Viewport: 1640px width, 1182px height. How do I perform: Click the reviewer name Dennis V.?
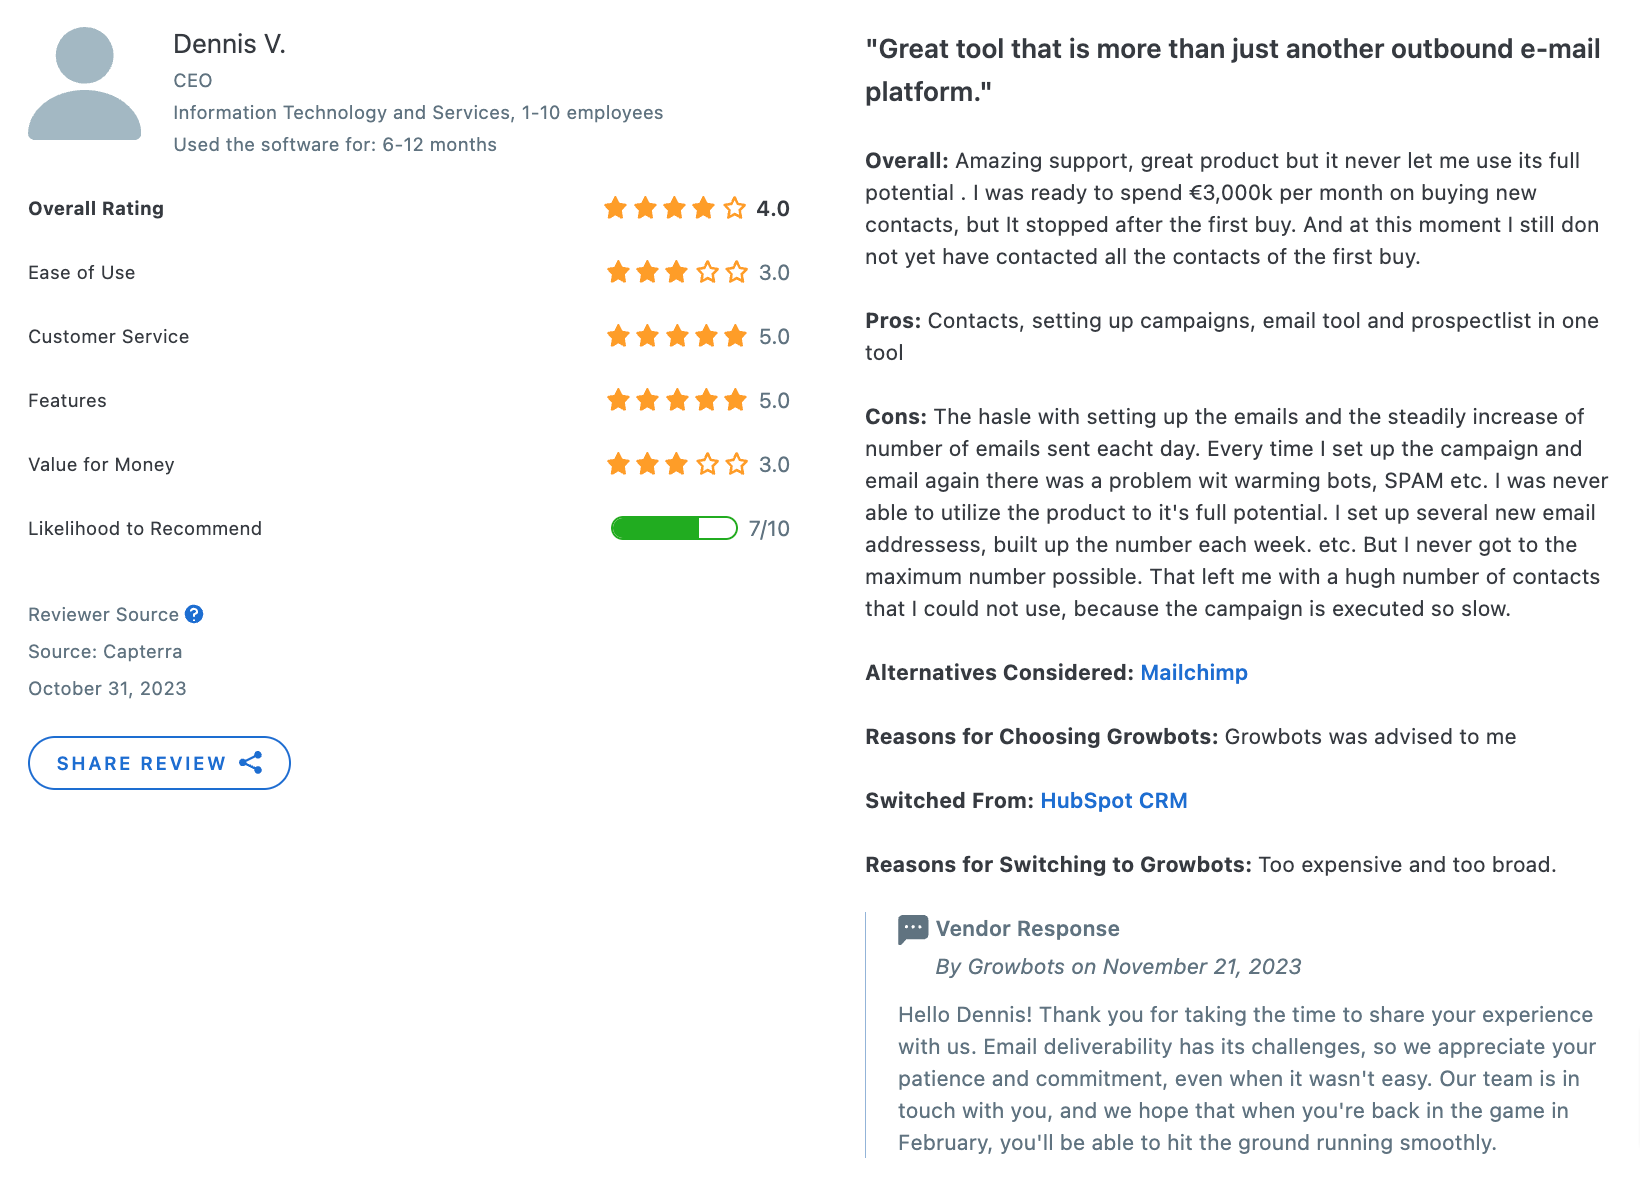point(229,44)
